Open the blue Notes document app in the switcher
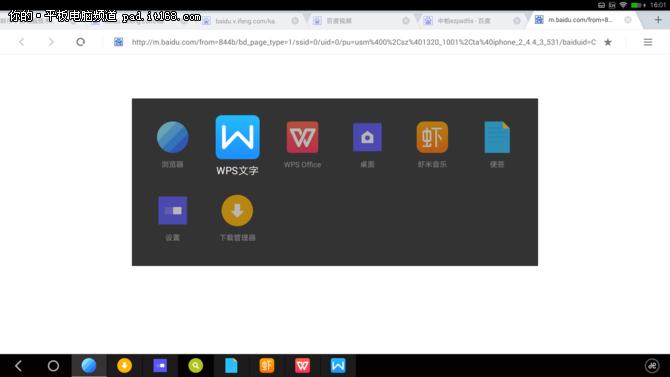 [497, 137]
